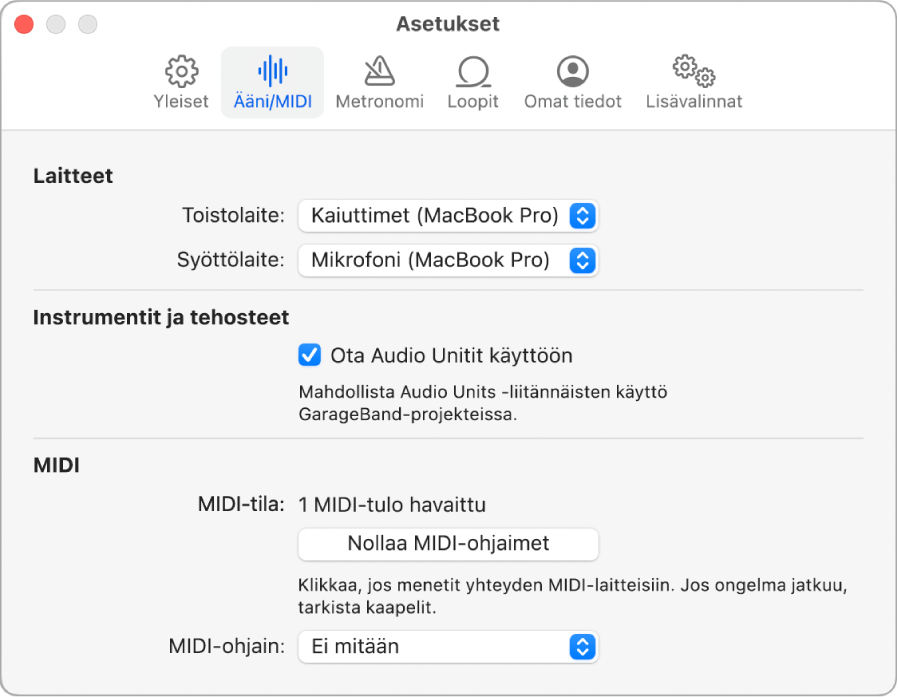
Task: Open the Yleiset settings pane gear icon
Action: tap(181, 70)
